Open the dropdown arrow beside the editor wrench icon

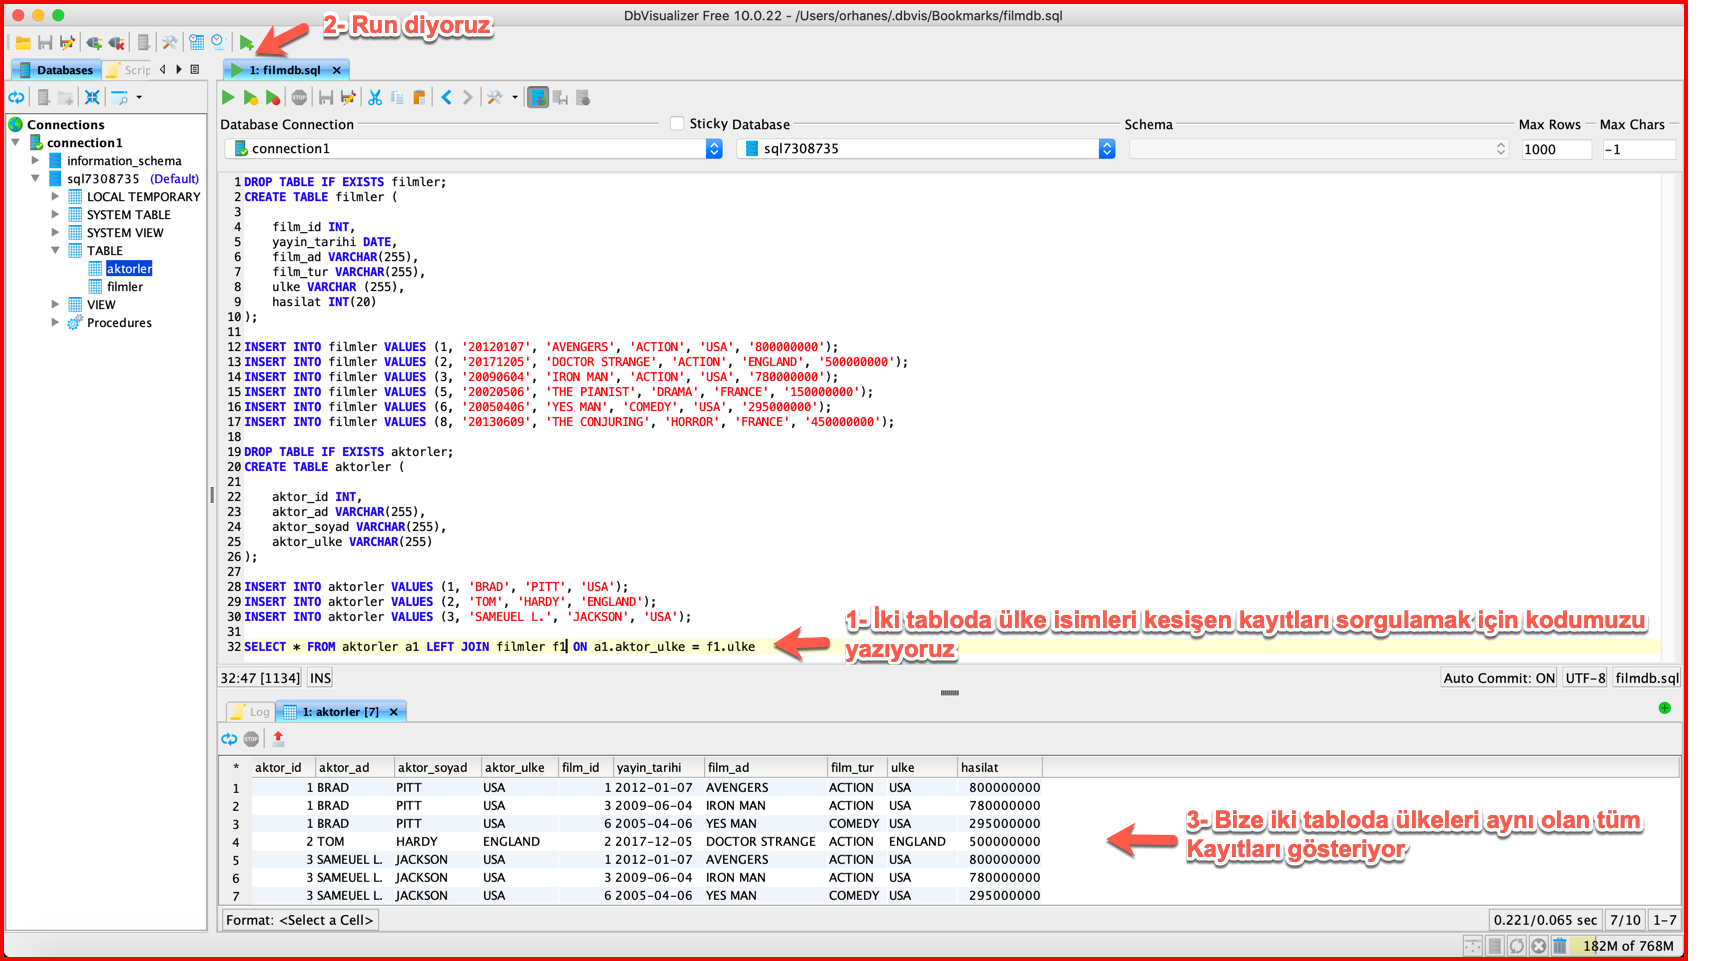click(x=515, y=98)
